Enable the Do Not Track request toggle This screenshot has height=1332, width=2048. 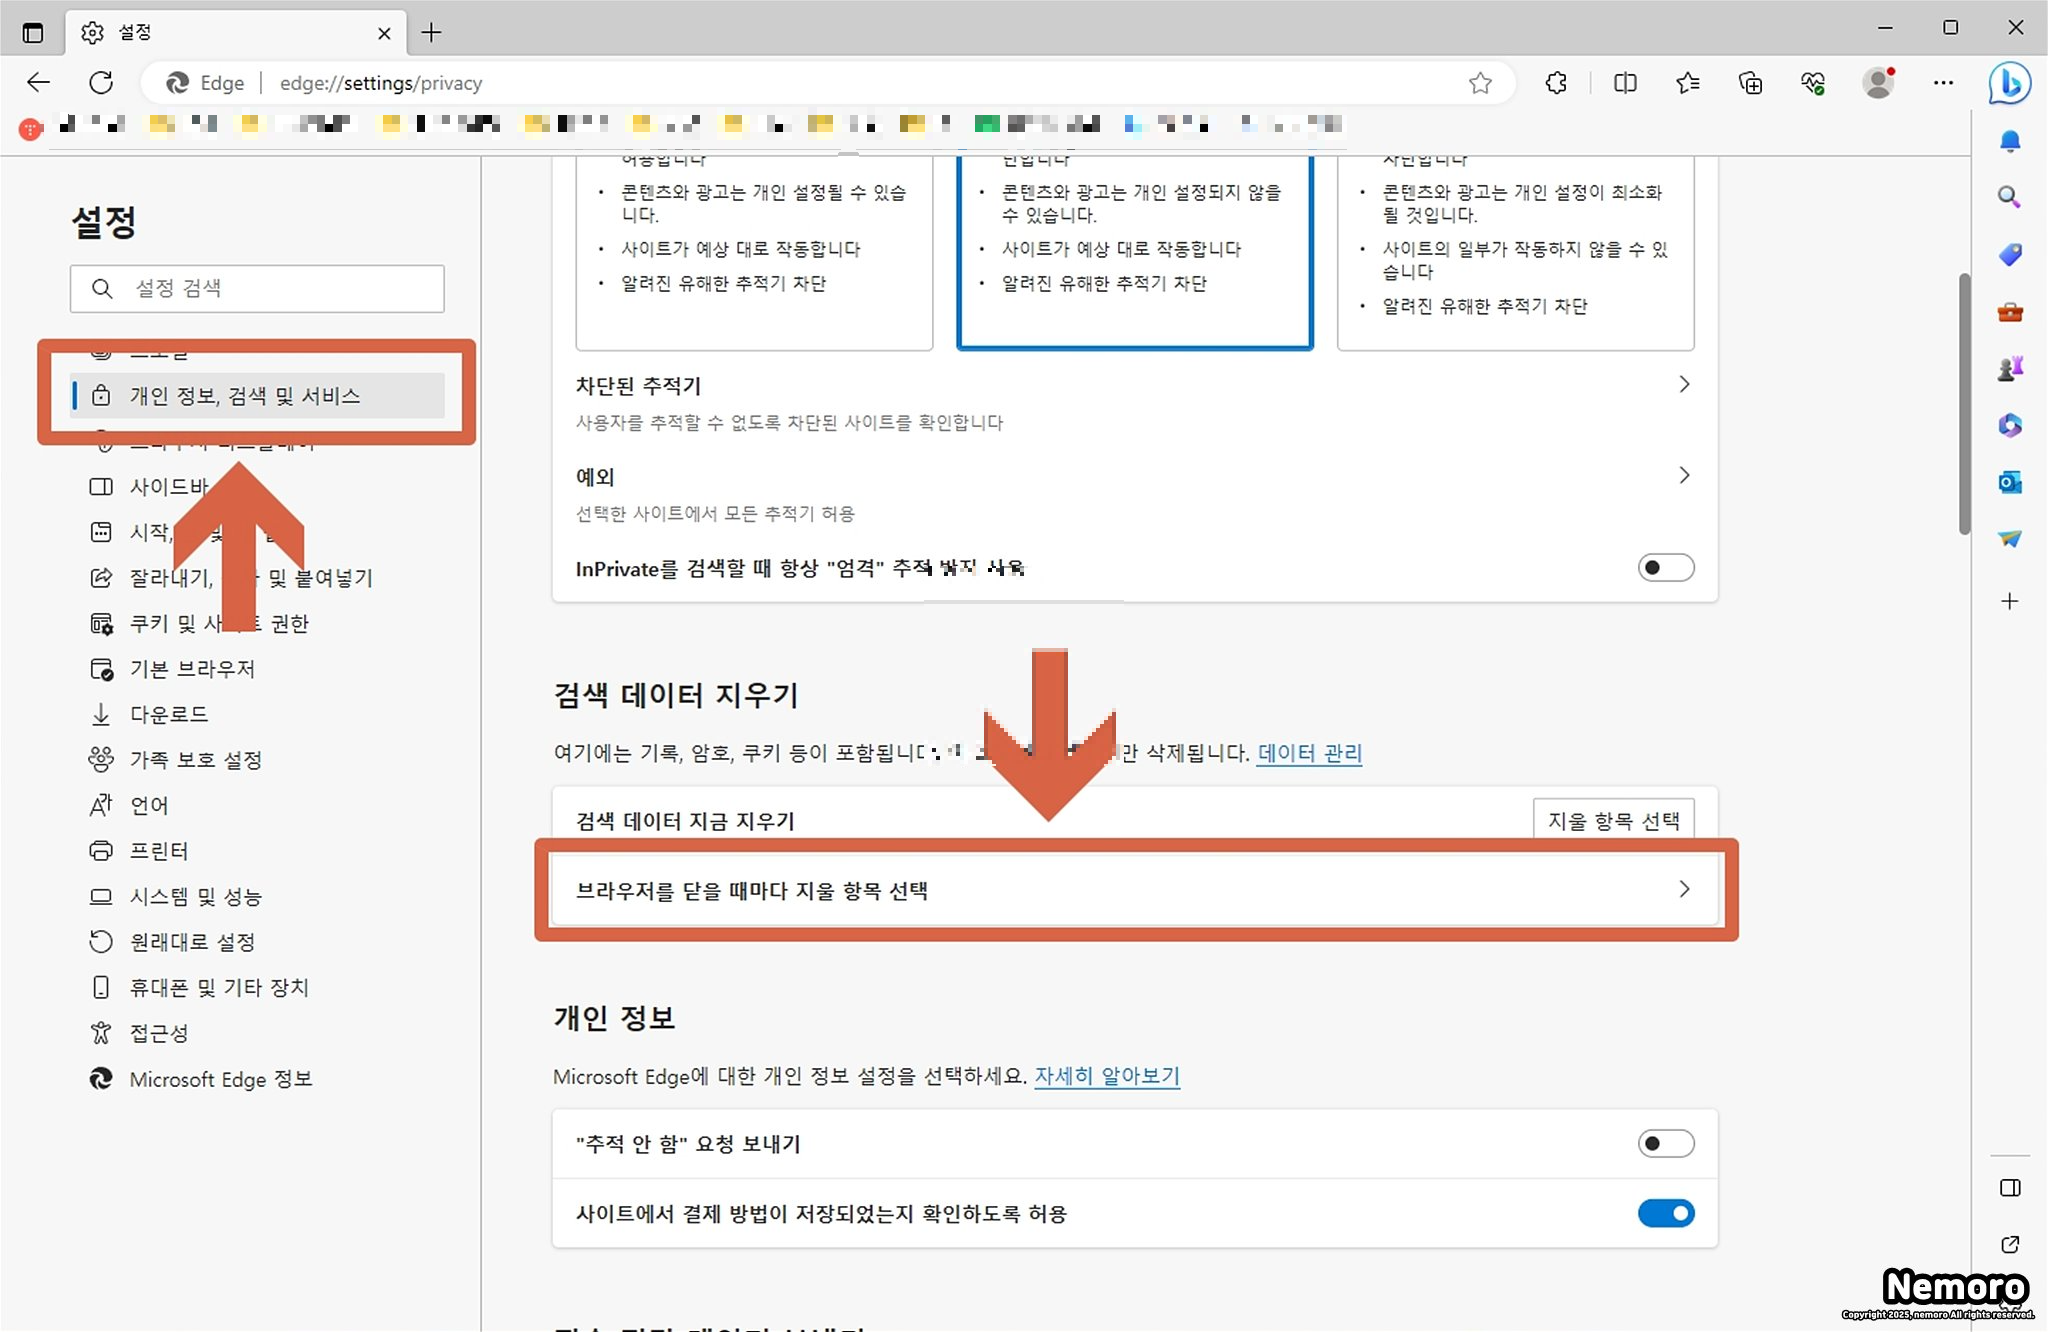pyautogui.click(x=1665, y=1143)
